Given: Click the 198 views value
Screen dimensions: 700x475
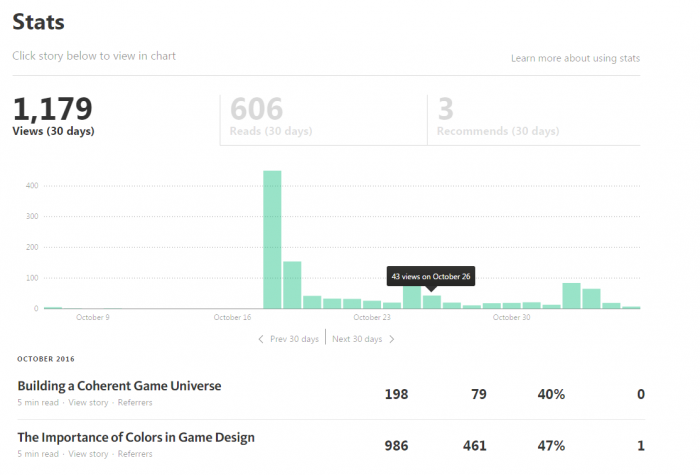Looking at the screenshot, I should [396, 394].
